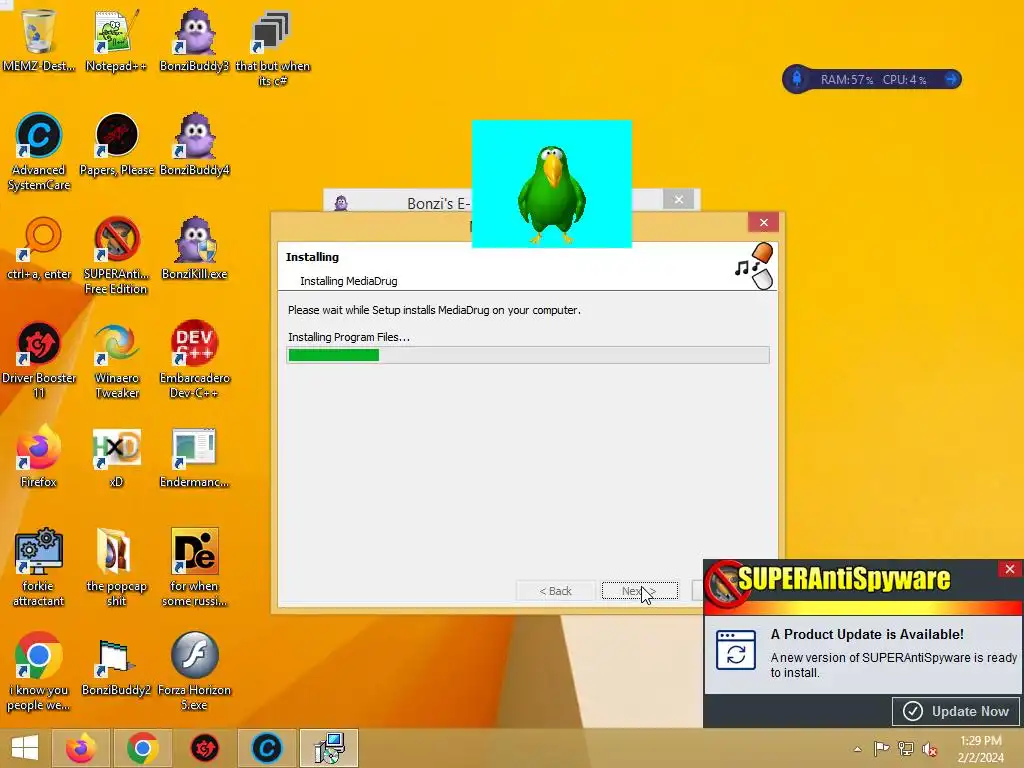Click the rocket icon on RAM/CPU widget
1024x768 pixels.
point(797,79)
